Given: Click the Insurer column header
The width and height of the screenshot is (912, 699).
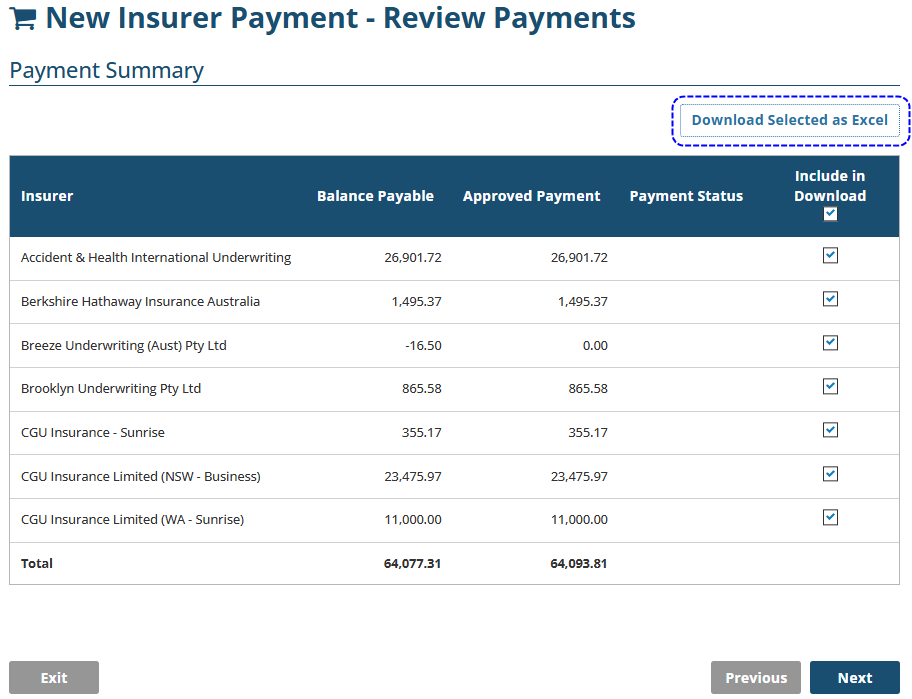Looking at the screenshot, I should tap(47, 196).
